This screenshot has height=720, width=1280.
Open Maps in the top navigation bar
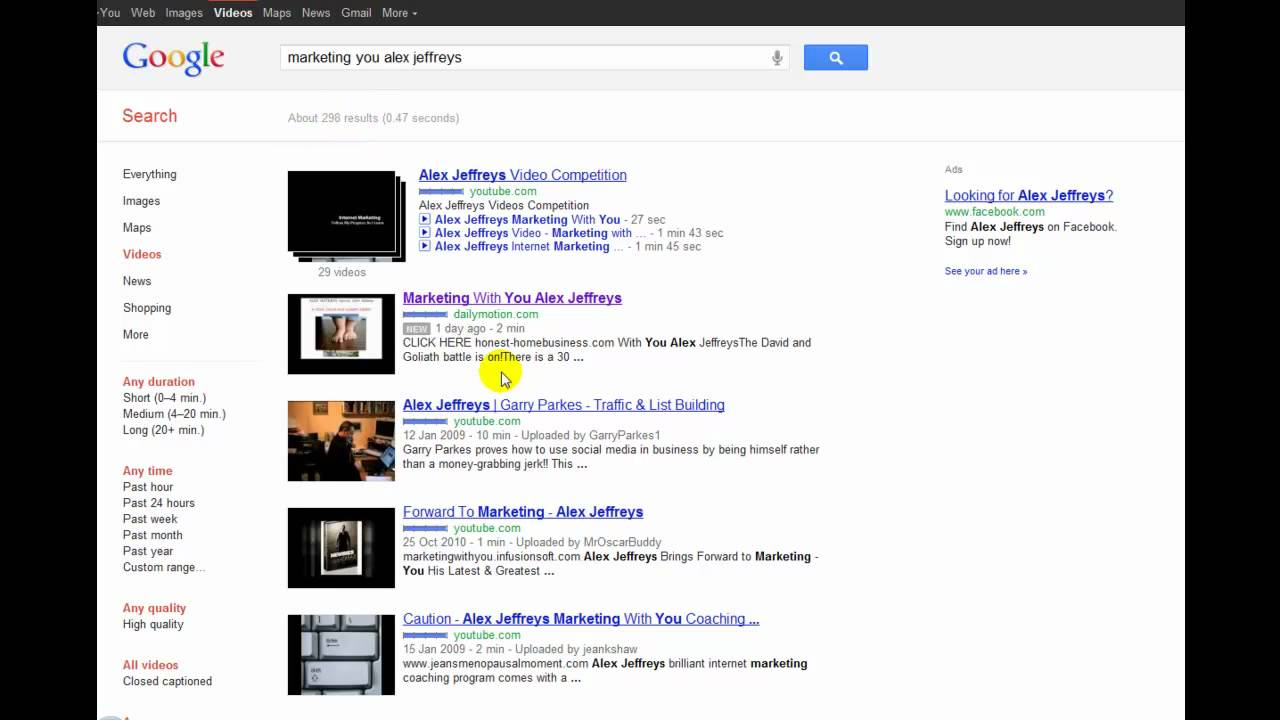[x=277, y=13]
